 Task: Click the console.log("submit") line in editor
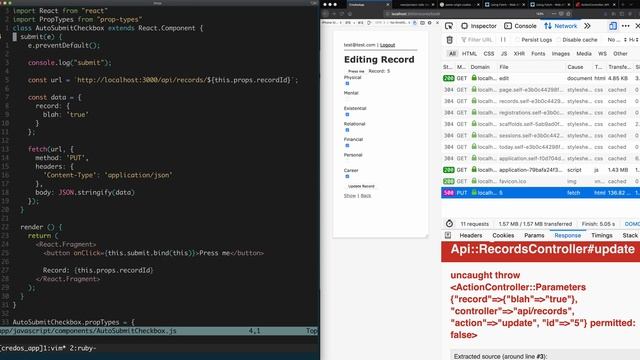coord(69,62)
